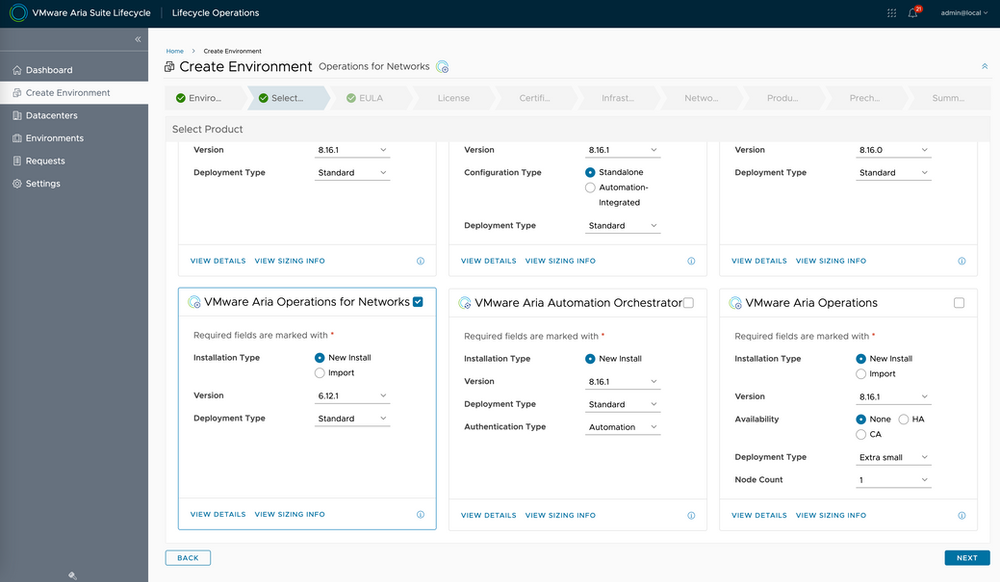Open Extra small Deployment Type dropdown
This screenshot has height=582, width=1000.
(893, 458)
